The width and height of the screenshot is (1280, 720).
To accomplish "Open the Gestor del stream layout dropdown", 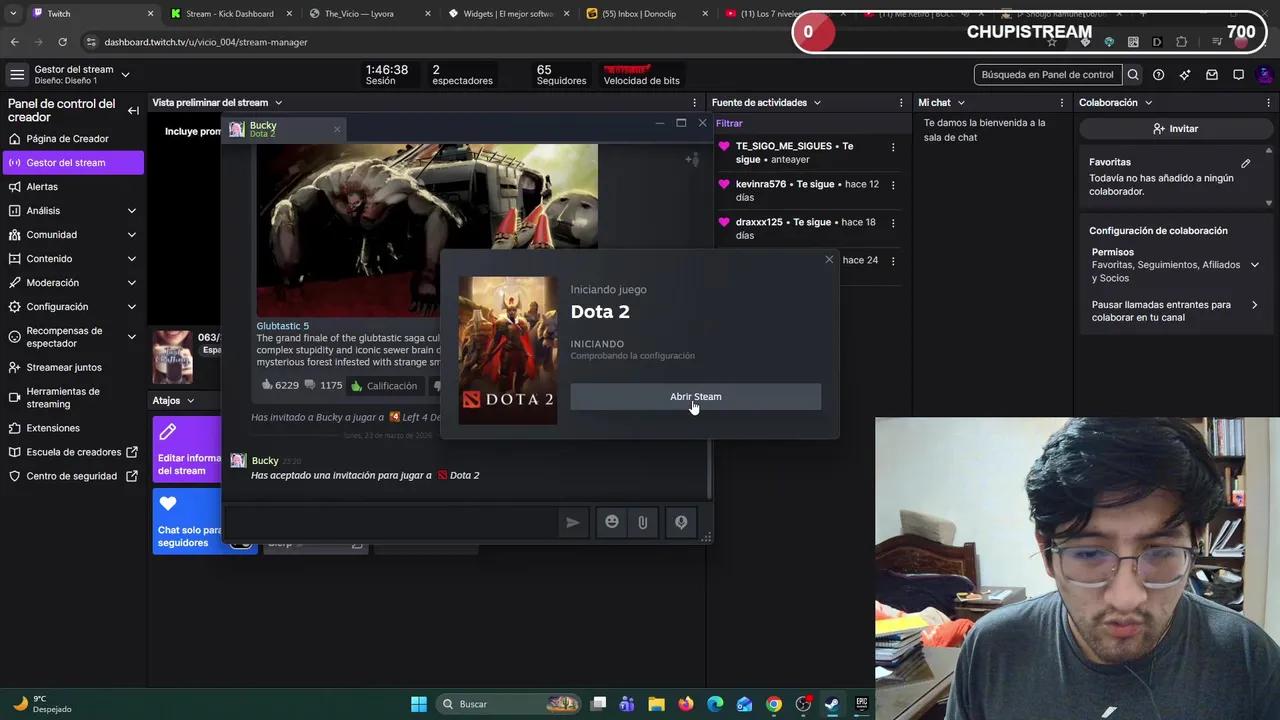I will click(125, 75).
